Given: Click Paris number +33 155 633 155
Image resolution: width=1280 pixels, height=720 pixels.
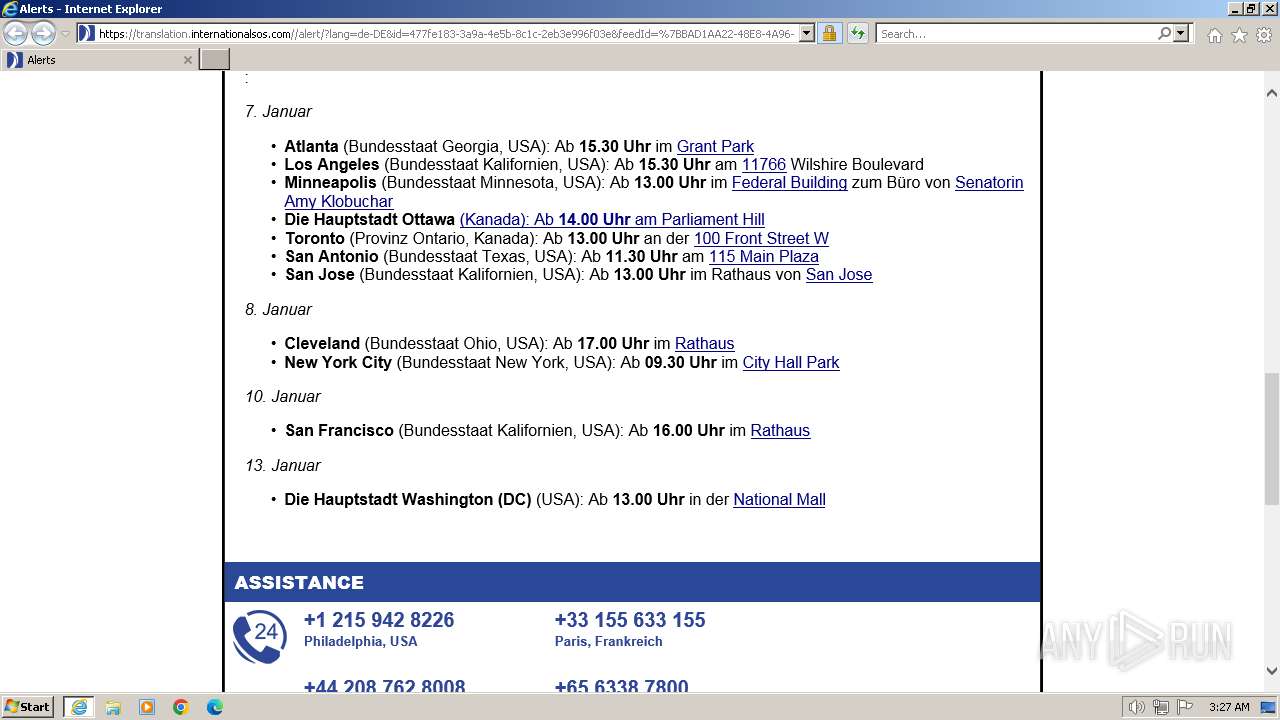Looking at the screenshot, I should (630, 620).
